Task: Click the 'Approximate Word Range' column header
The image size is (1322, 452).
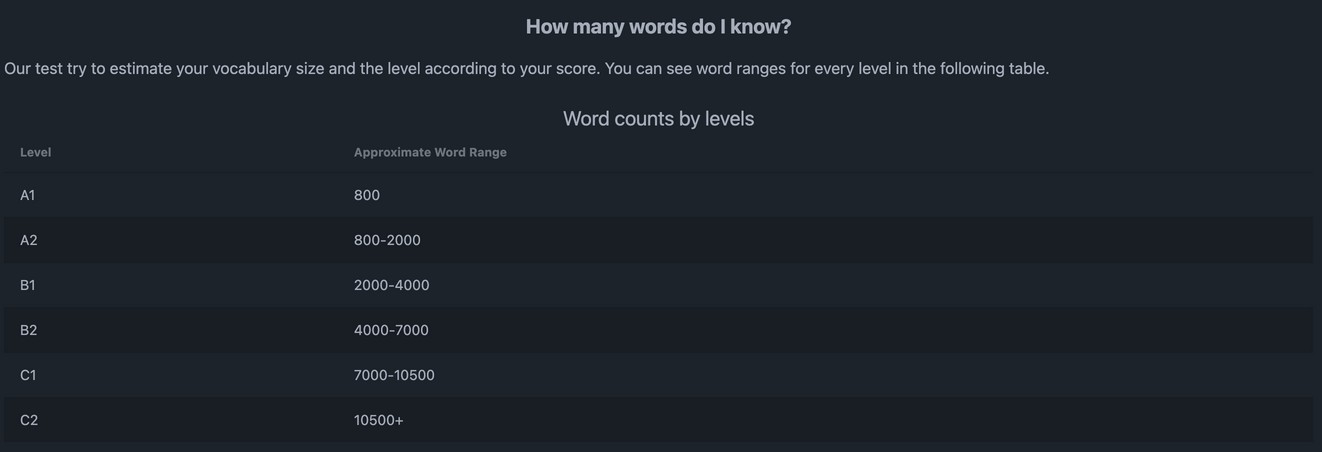Action: [430, 152]
